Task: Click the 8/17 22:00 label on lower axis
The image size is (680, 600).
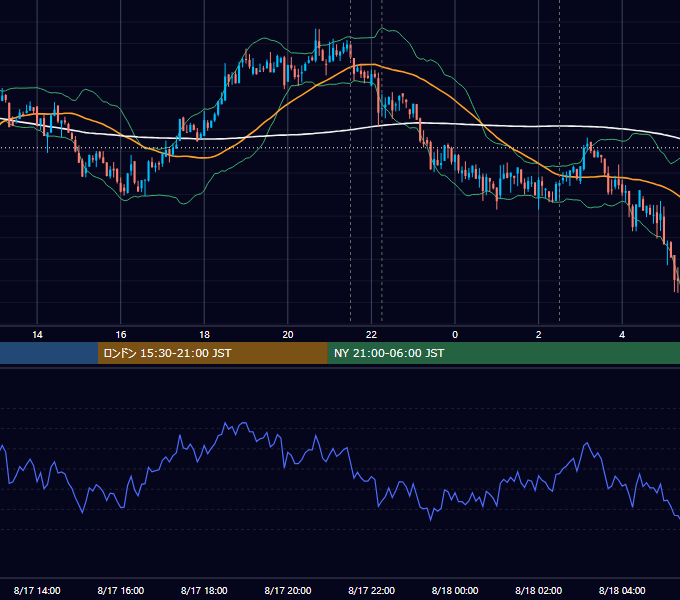Action: point(372,590)
